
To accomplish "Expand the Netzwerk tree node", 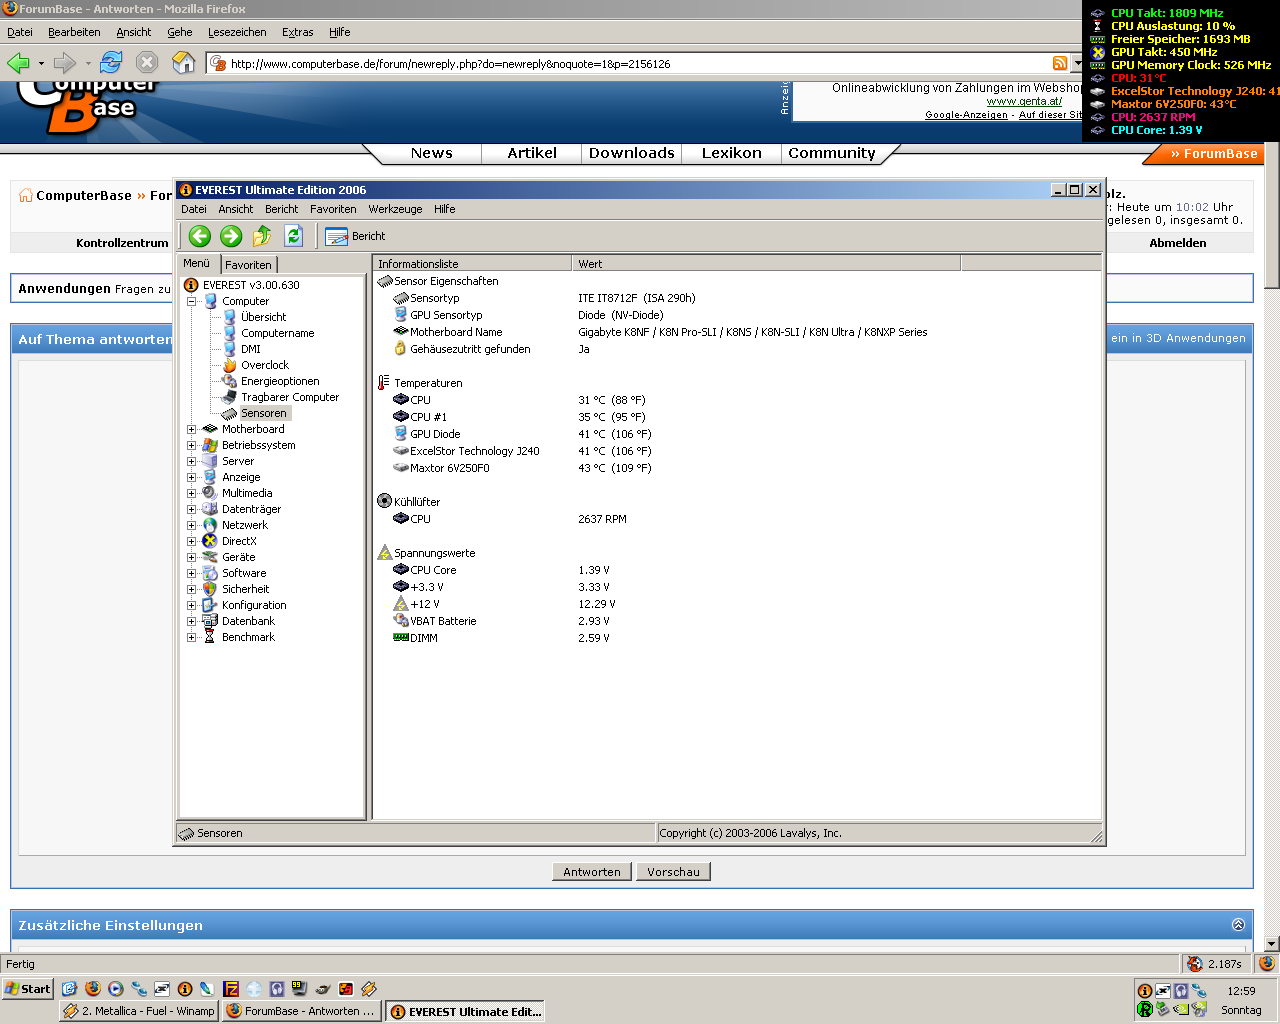I will [x=191, y=525].
